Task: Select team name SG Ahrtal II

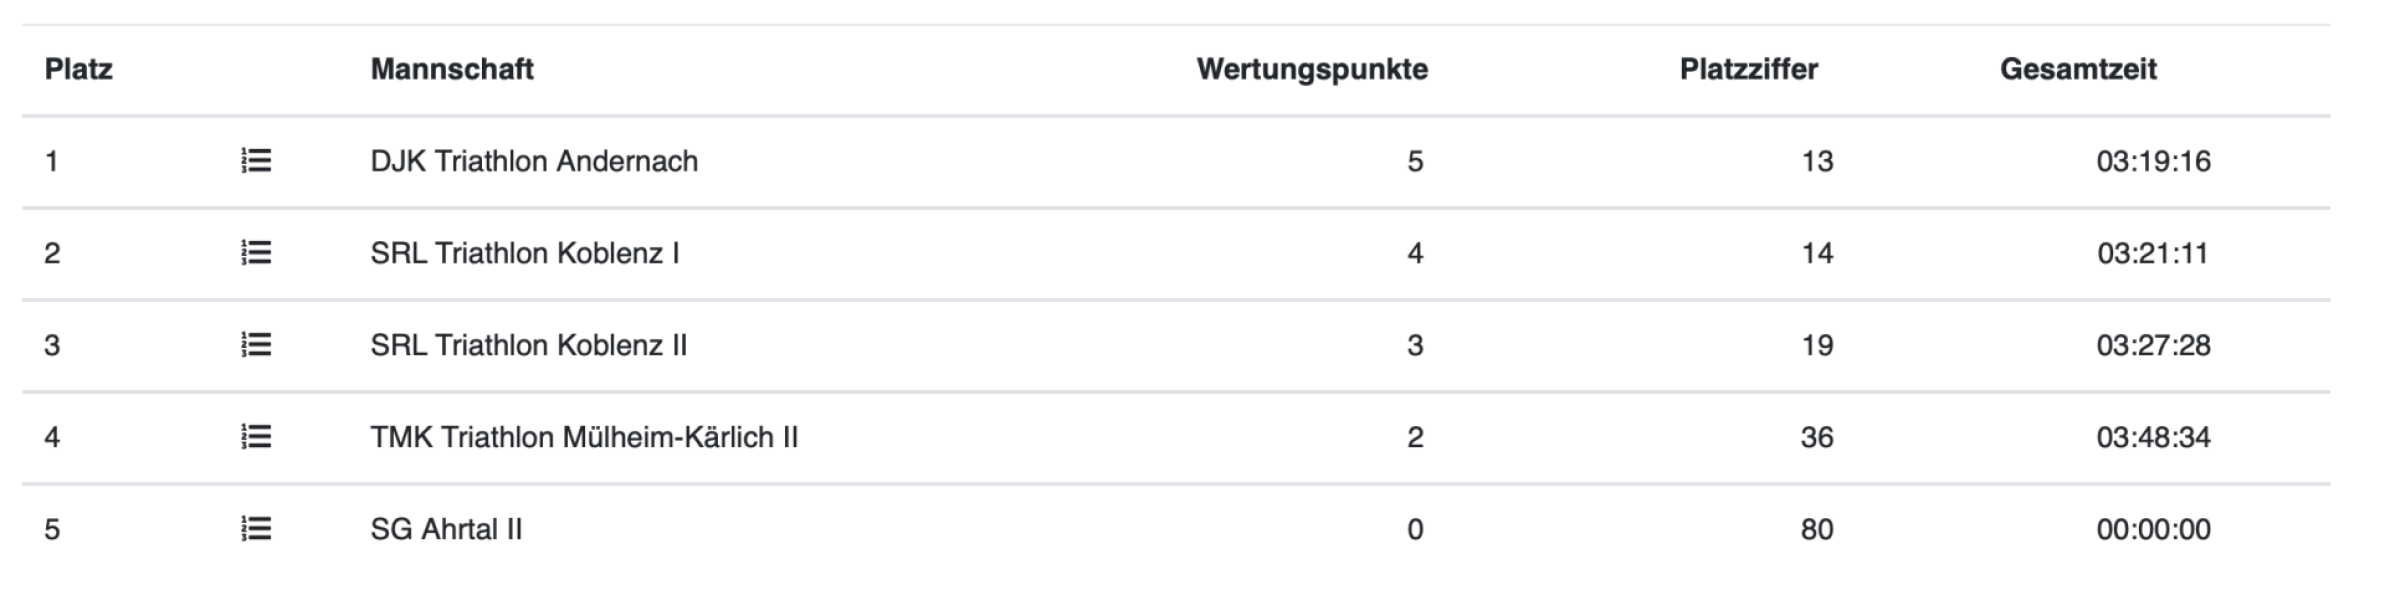Action: 446,529
